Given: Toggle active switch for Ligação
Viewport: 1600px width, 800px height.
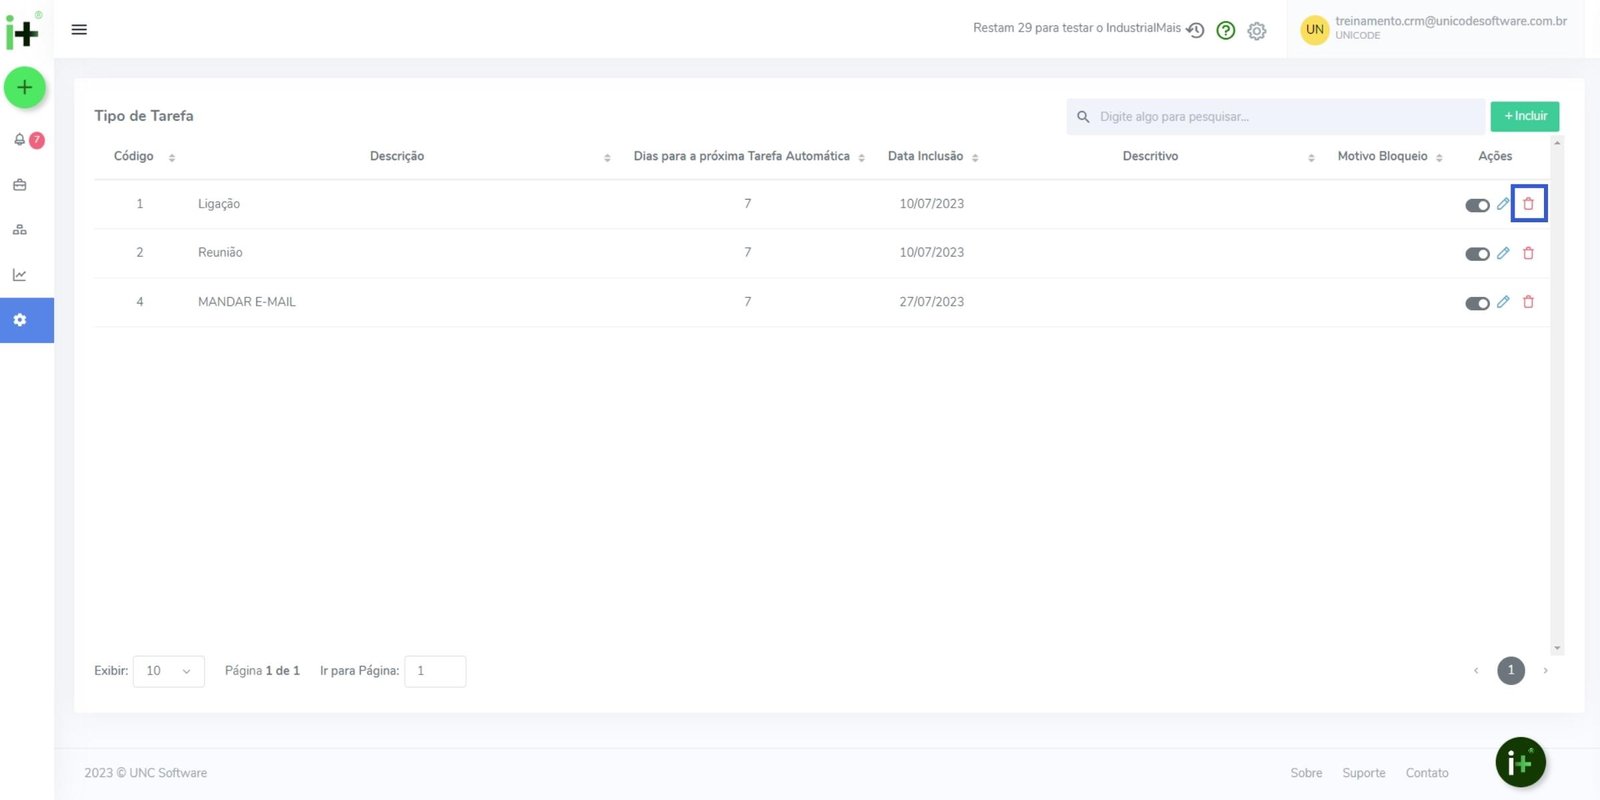Looking at the screenshot, I should (1477, 205).
